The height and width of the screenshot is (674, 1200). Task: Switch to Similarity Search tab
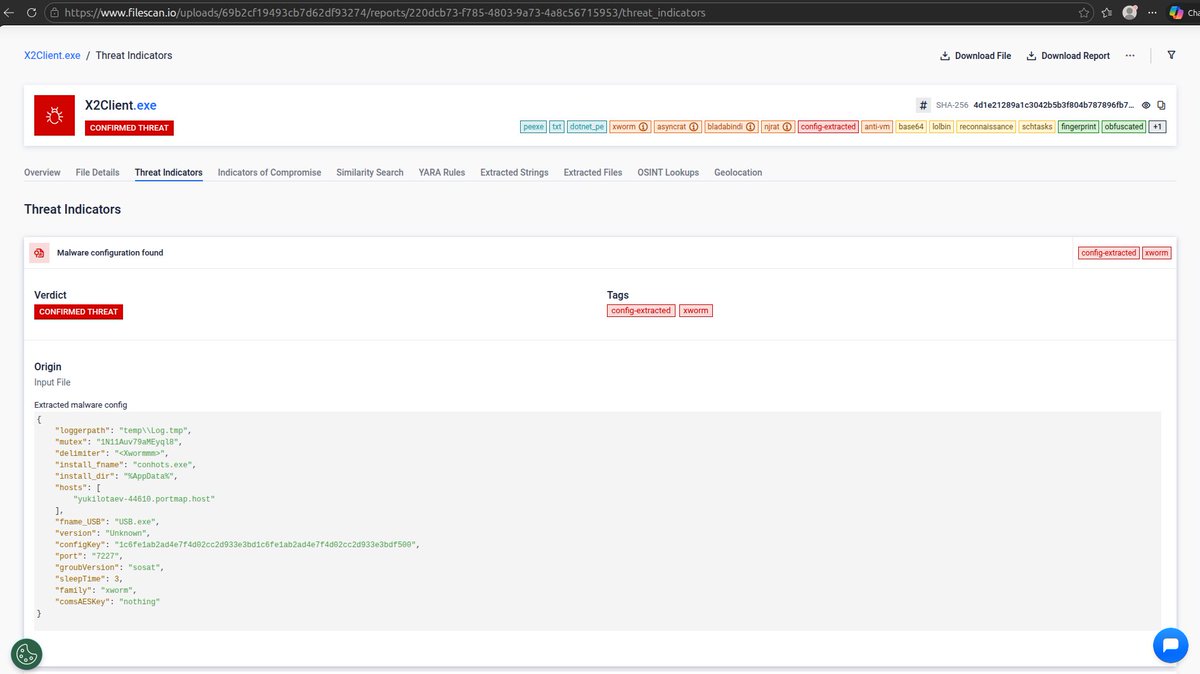[x=370, y=172]
